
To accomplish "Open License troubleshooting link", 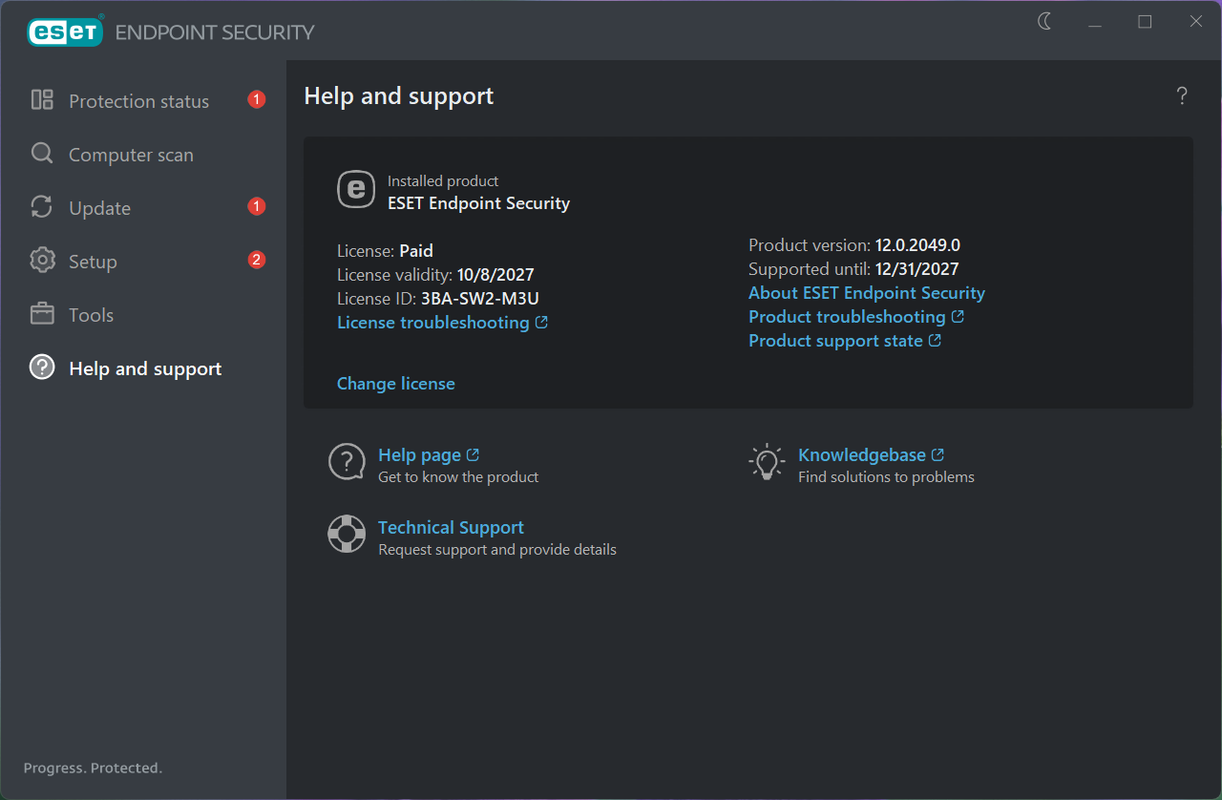I will point(433,322).
